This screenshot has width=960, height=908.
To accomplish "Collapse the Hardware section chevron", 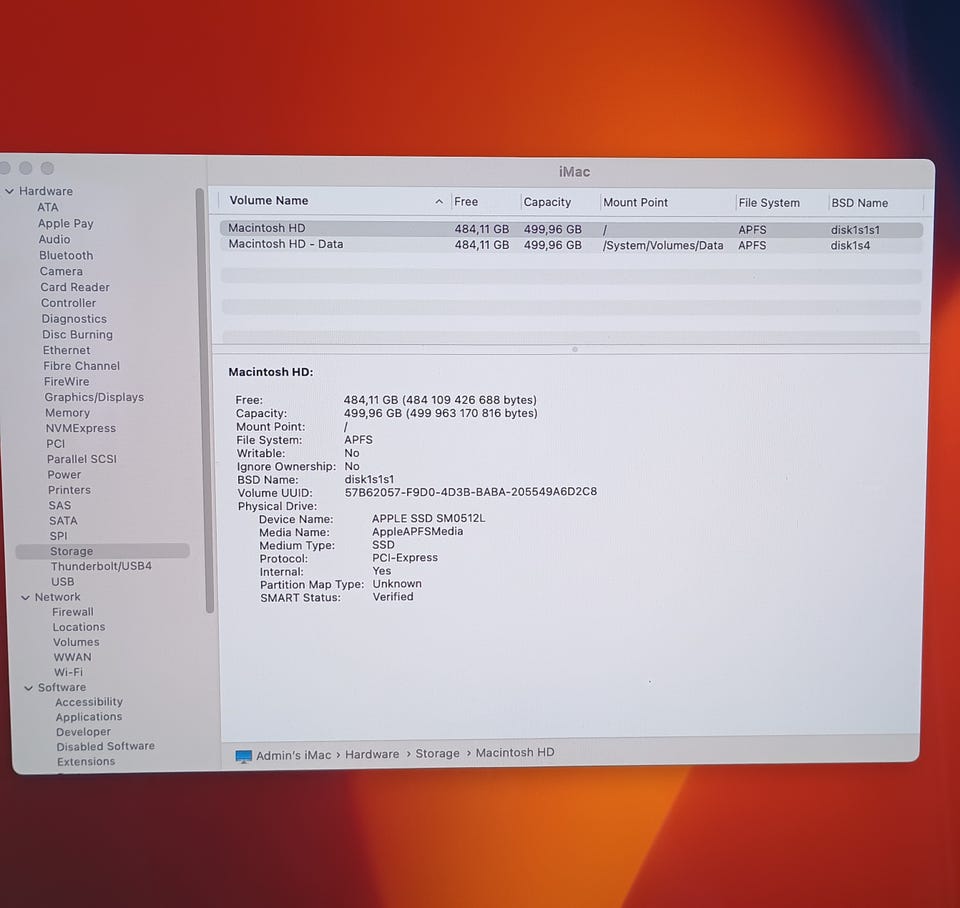I will click(9, 191).
